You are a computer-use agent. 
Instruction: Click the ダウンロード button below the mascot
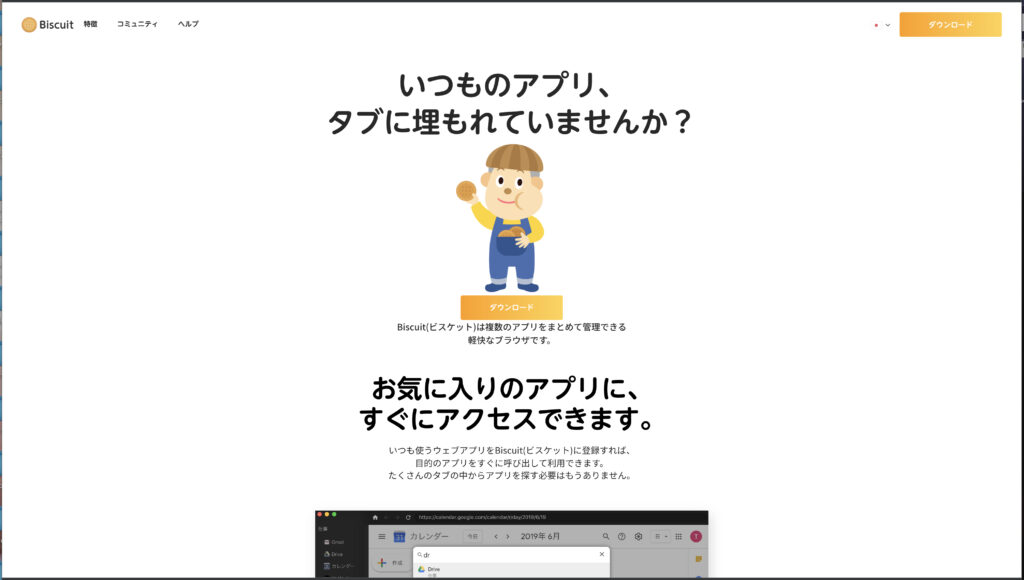[511, 307]
